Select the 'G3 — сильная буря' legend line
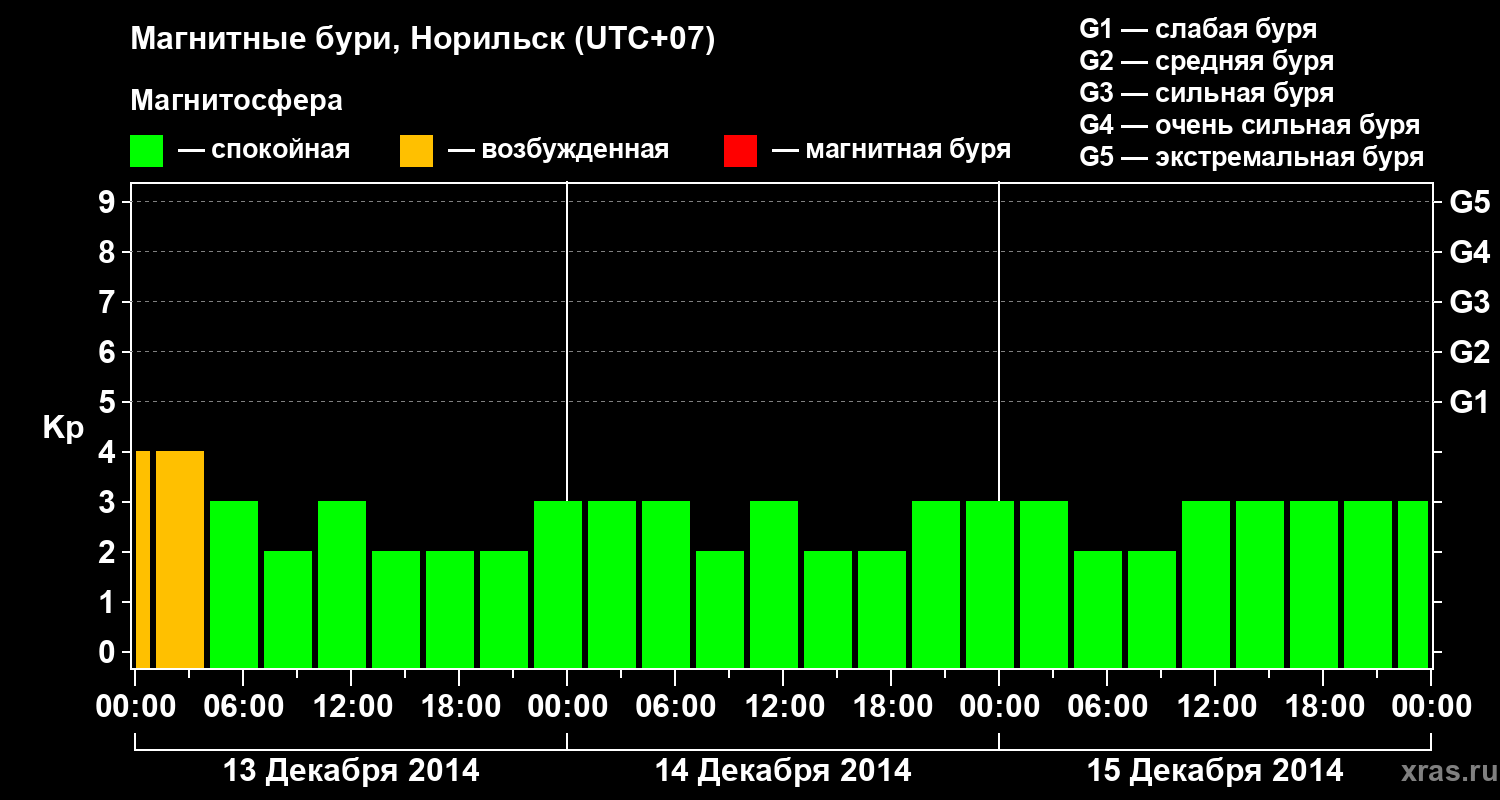 1207,93
